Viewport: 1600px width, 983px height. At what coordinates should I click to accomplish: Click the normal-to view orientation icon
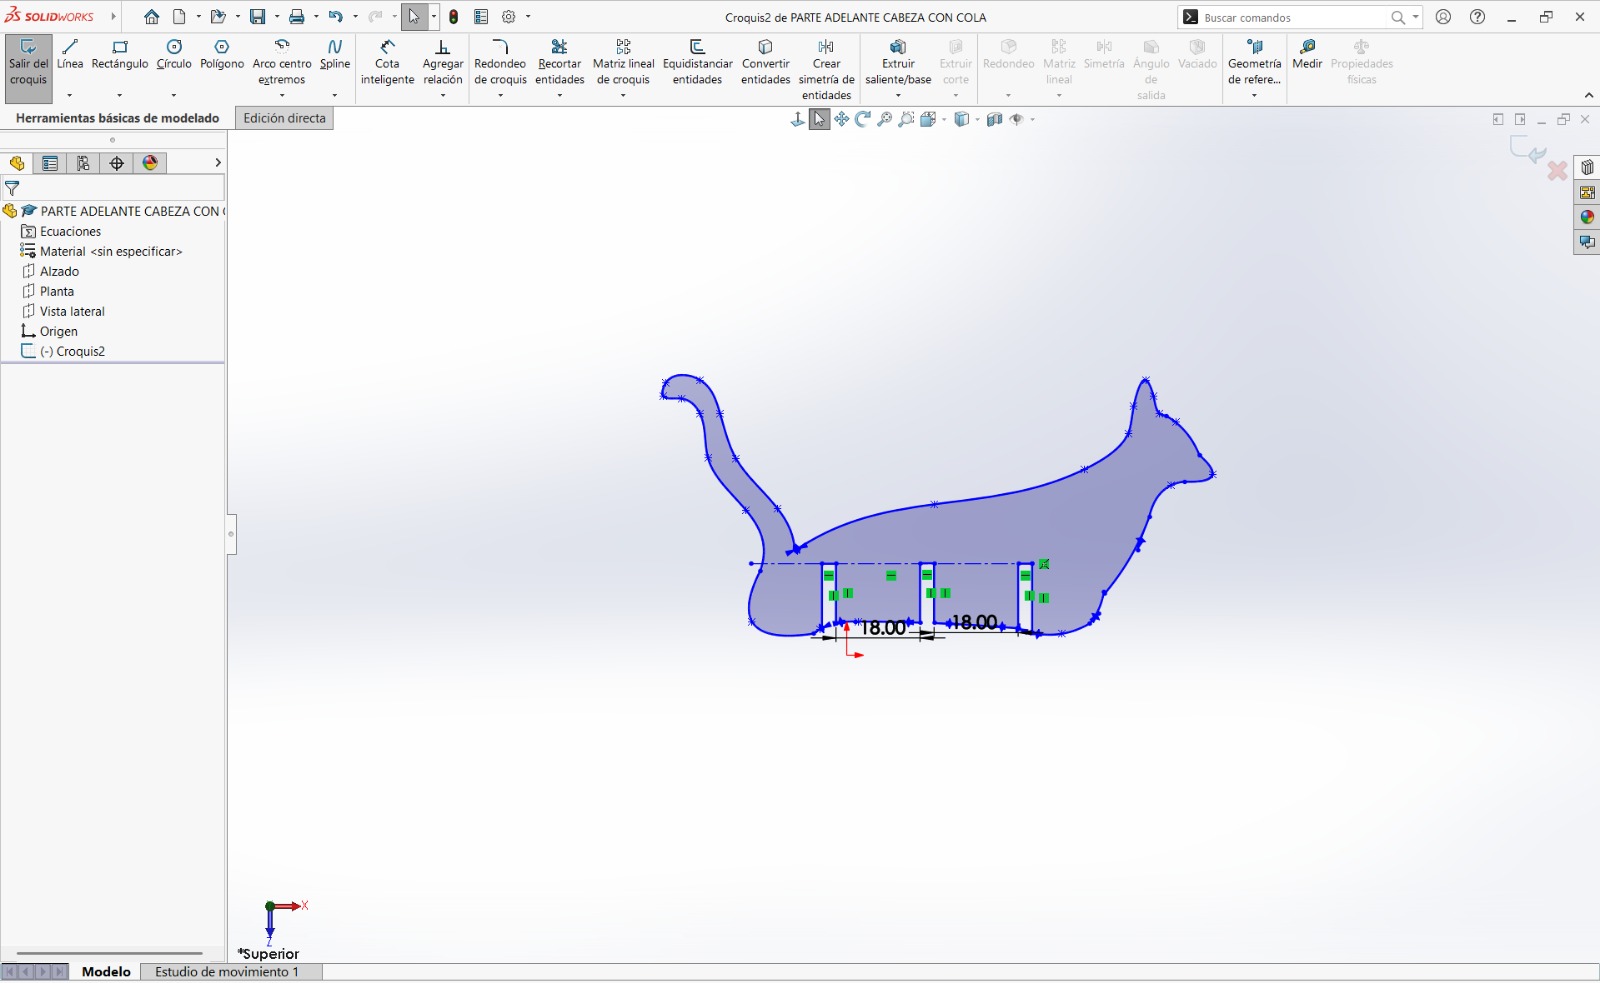point(798,119)
